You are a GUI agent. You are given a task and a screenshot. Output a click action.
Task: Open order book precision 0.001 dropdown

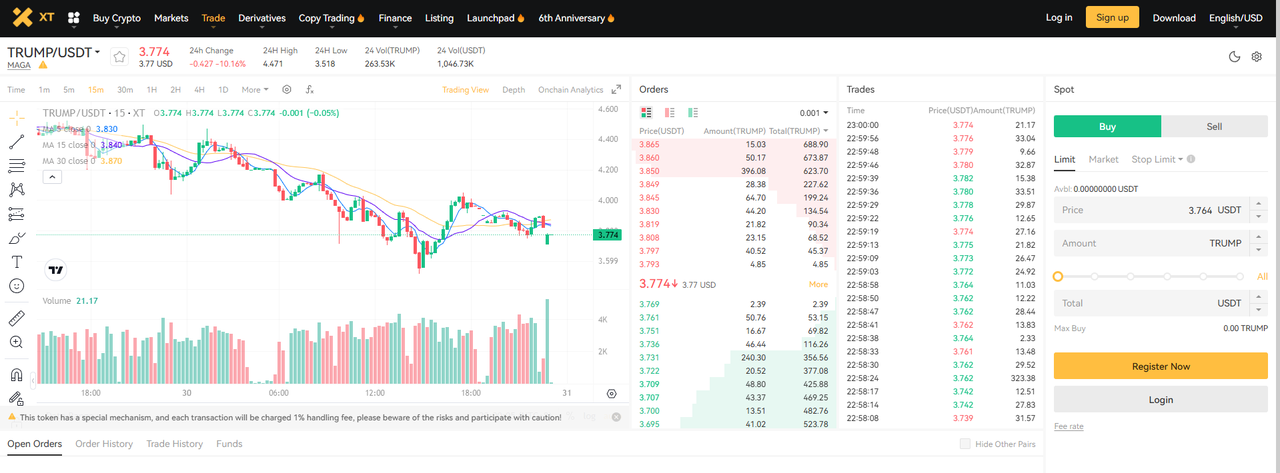pos(814,114)
